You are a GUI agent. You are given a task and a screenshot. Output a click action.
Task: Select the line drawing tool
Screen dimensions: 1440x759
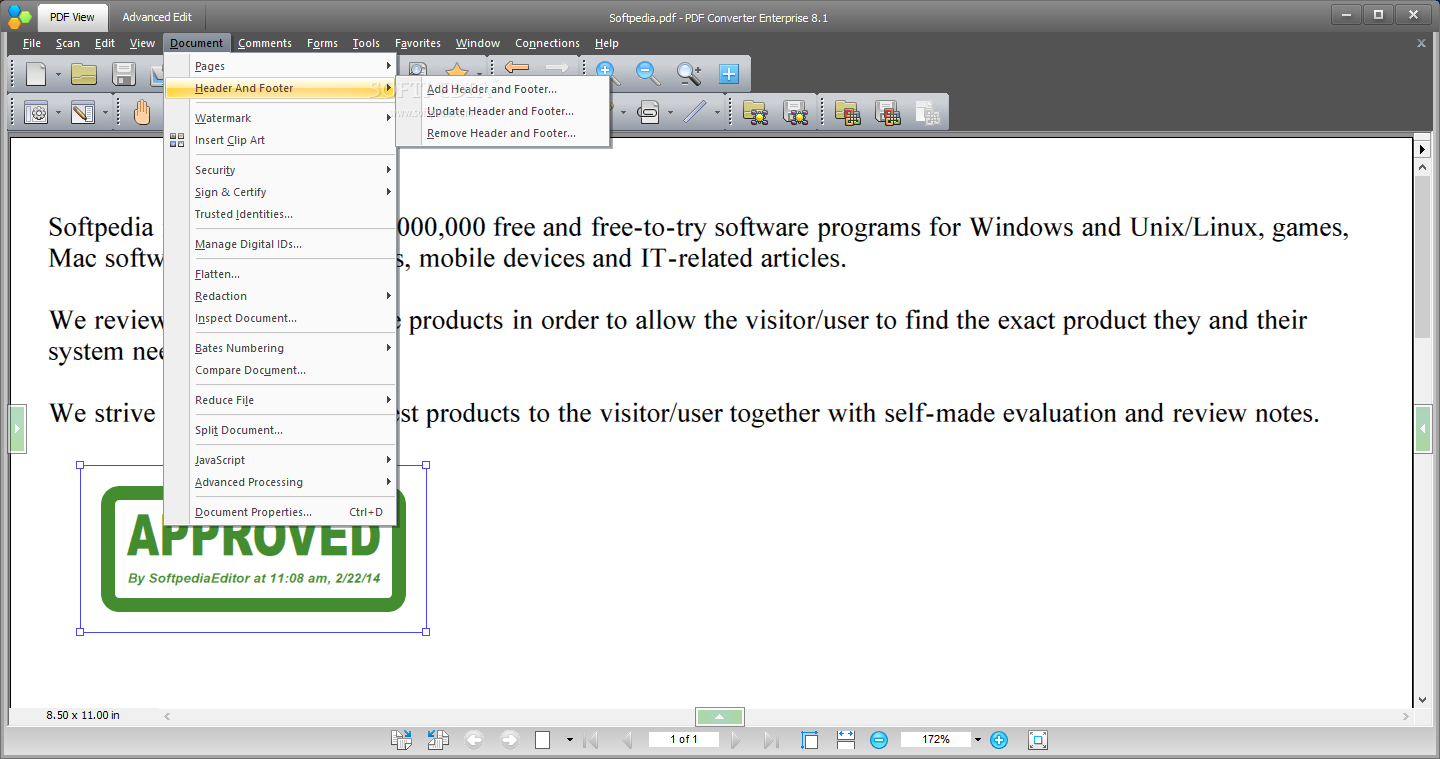click(695, 112)
